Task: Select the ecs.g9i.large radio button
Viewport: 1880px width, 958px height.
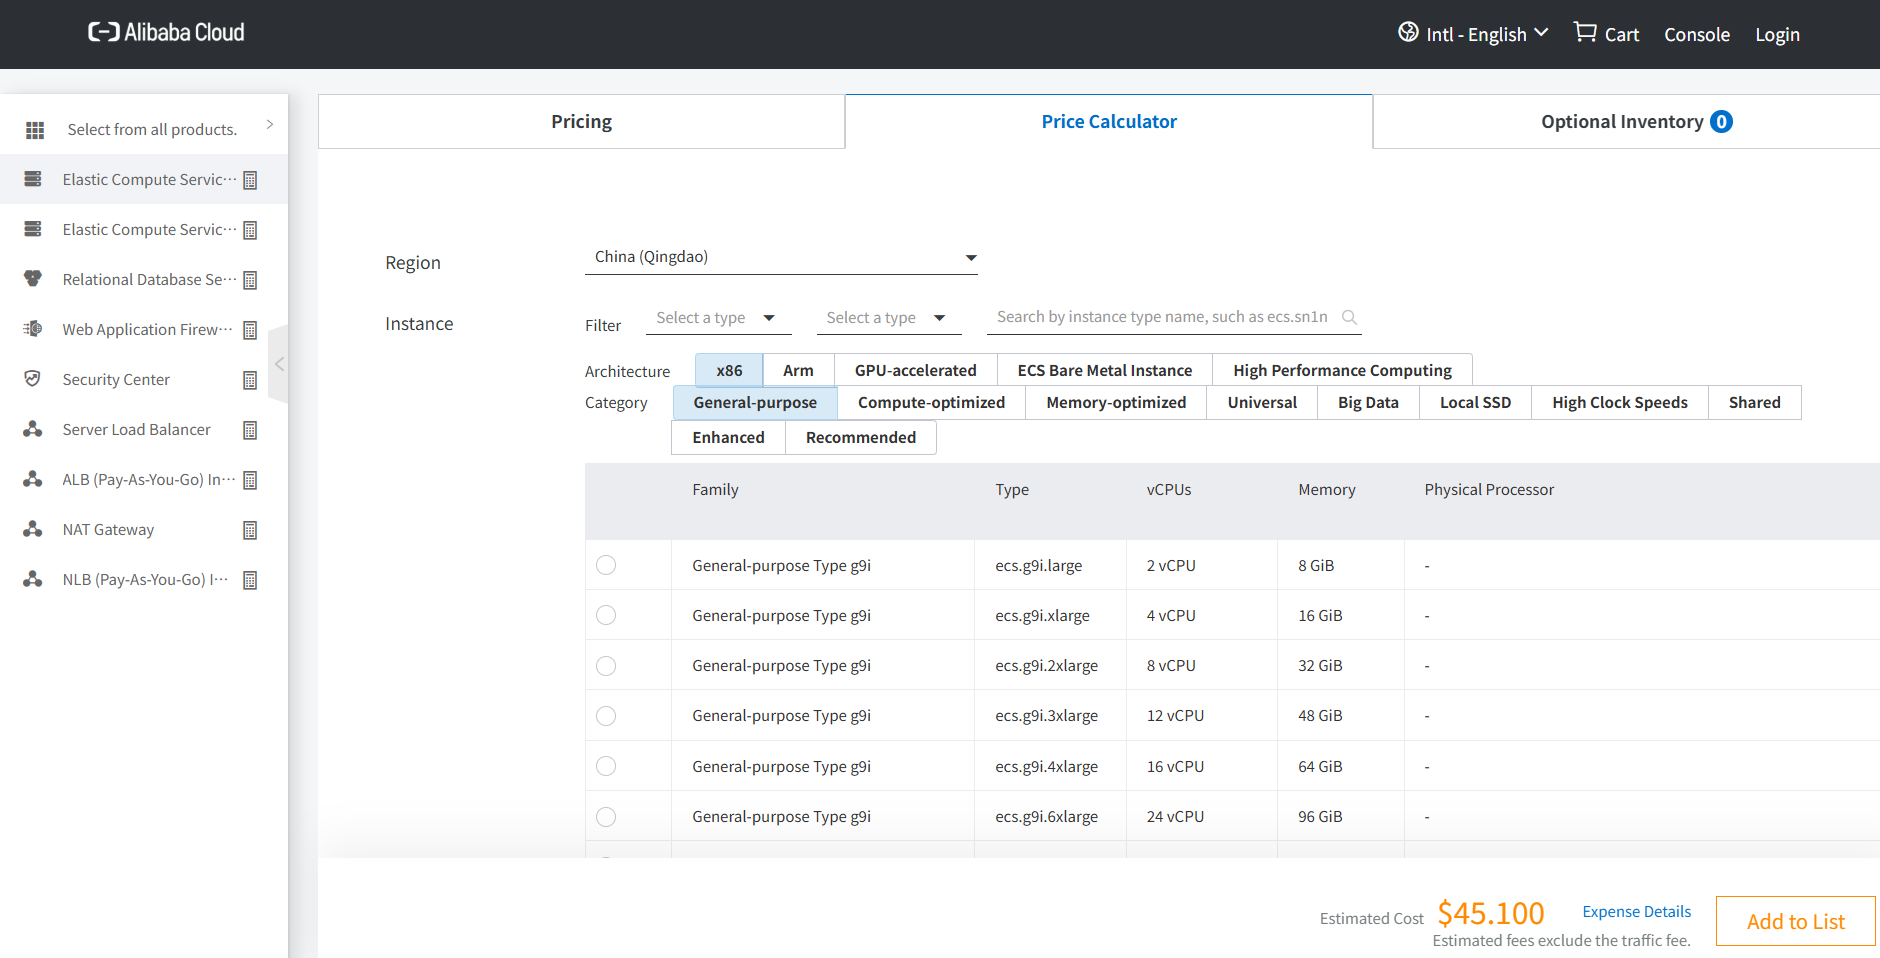Action: click(x=606, y=565)
